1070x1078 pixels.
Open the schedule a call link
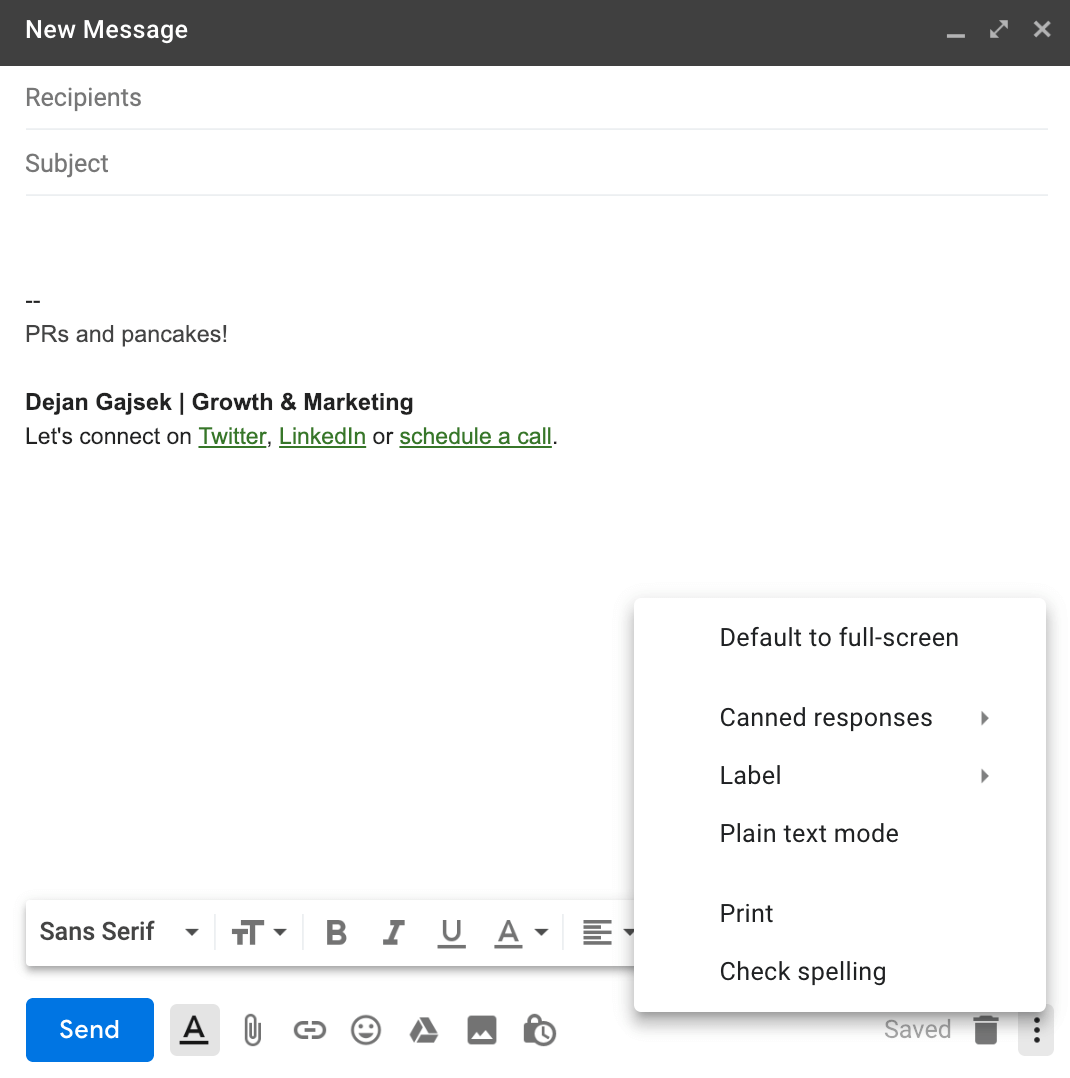click(475, 437)
